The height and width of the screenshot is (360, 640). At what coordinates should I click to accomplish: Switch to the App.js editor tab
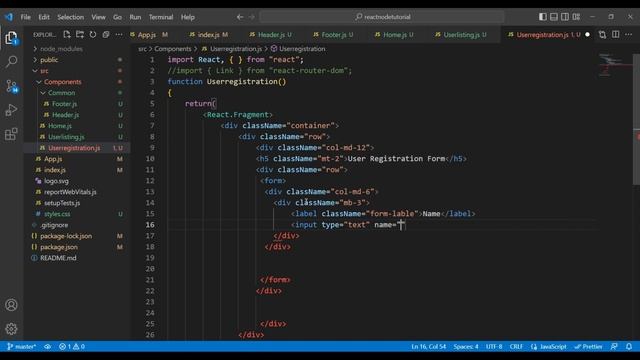tap(149, 35)
